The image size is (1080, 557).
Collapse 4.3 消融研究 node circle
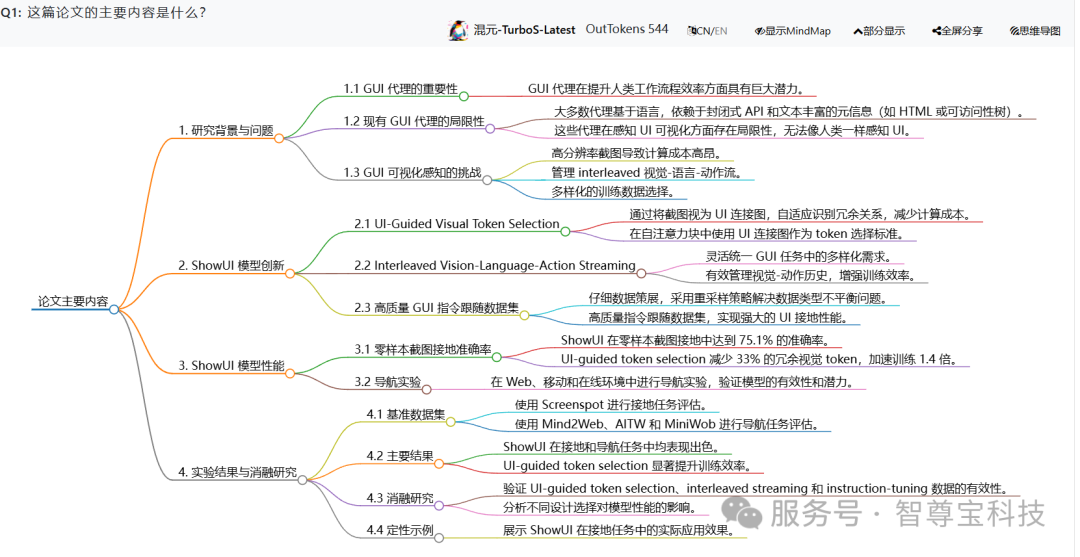pyautogui.click(x=439, y=505)
